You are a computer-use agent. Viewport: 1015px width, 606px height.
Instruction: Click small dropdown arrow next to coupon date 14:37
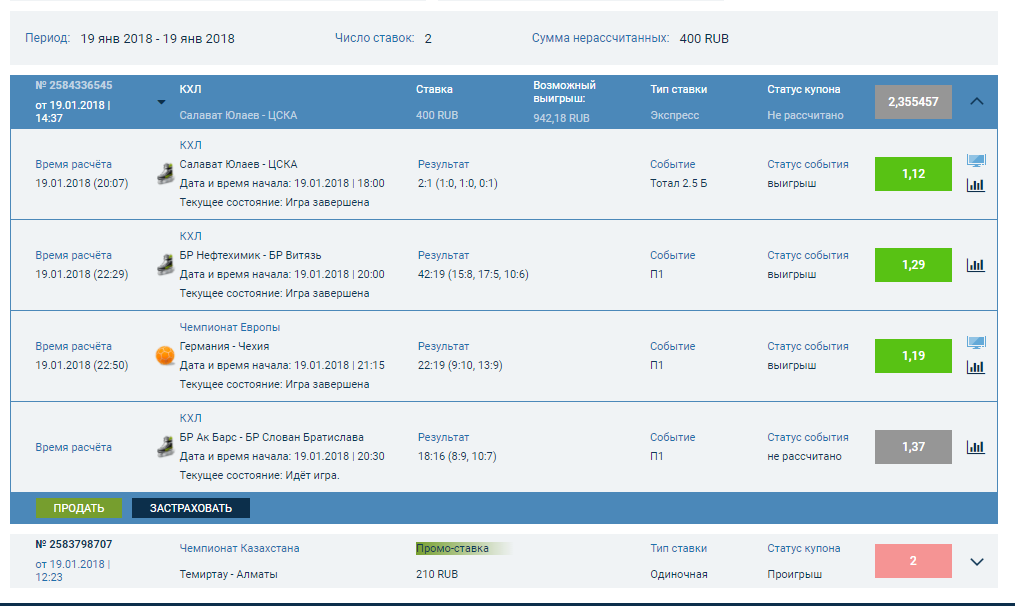click(161, 102)
